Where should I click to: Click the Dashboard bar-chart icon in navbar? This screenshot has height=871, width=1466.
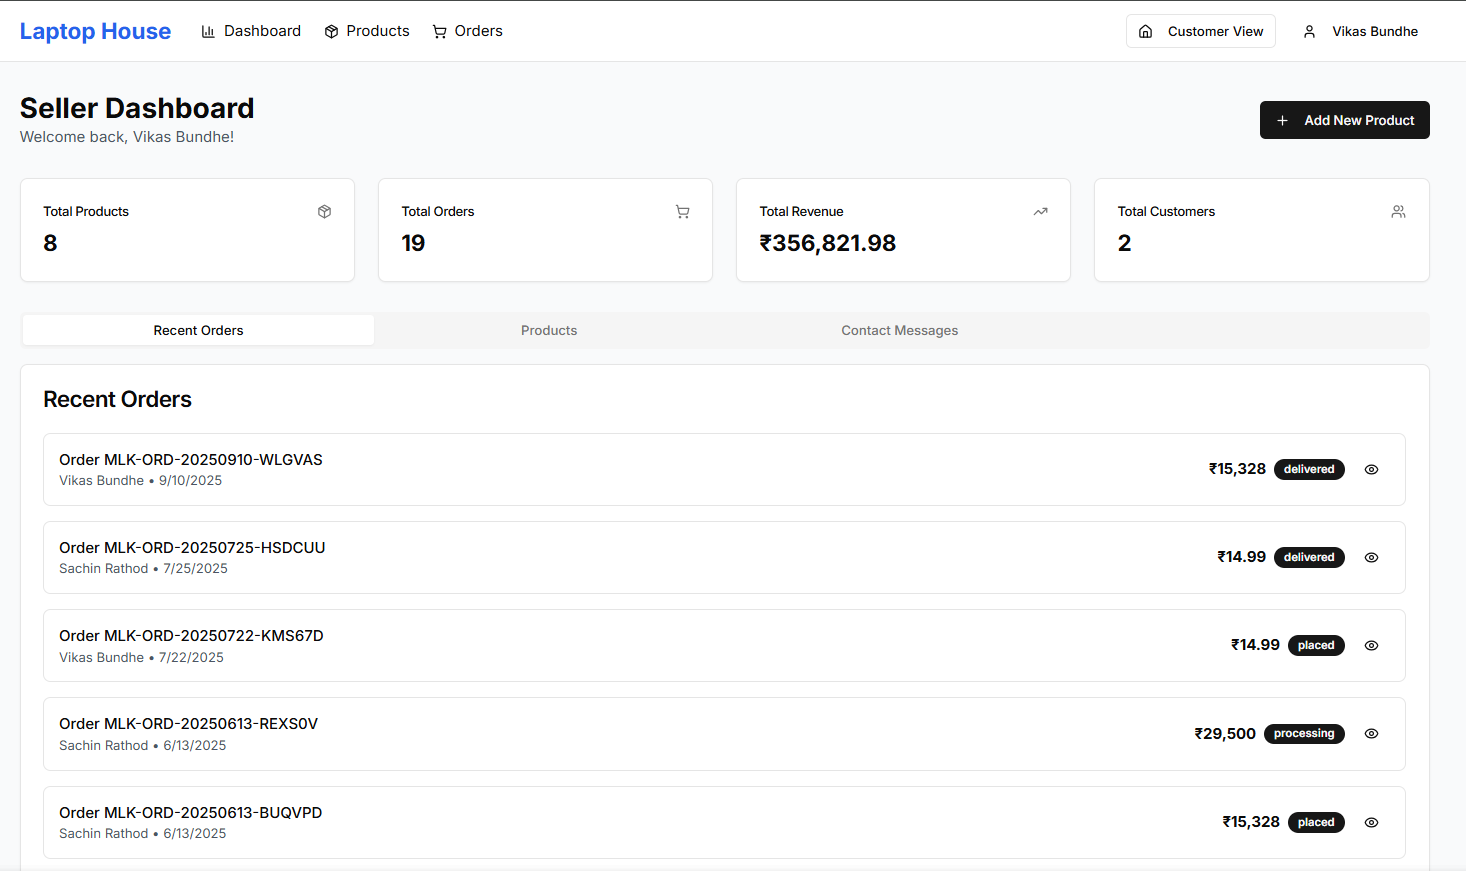coord(207,31)
